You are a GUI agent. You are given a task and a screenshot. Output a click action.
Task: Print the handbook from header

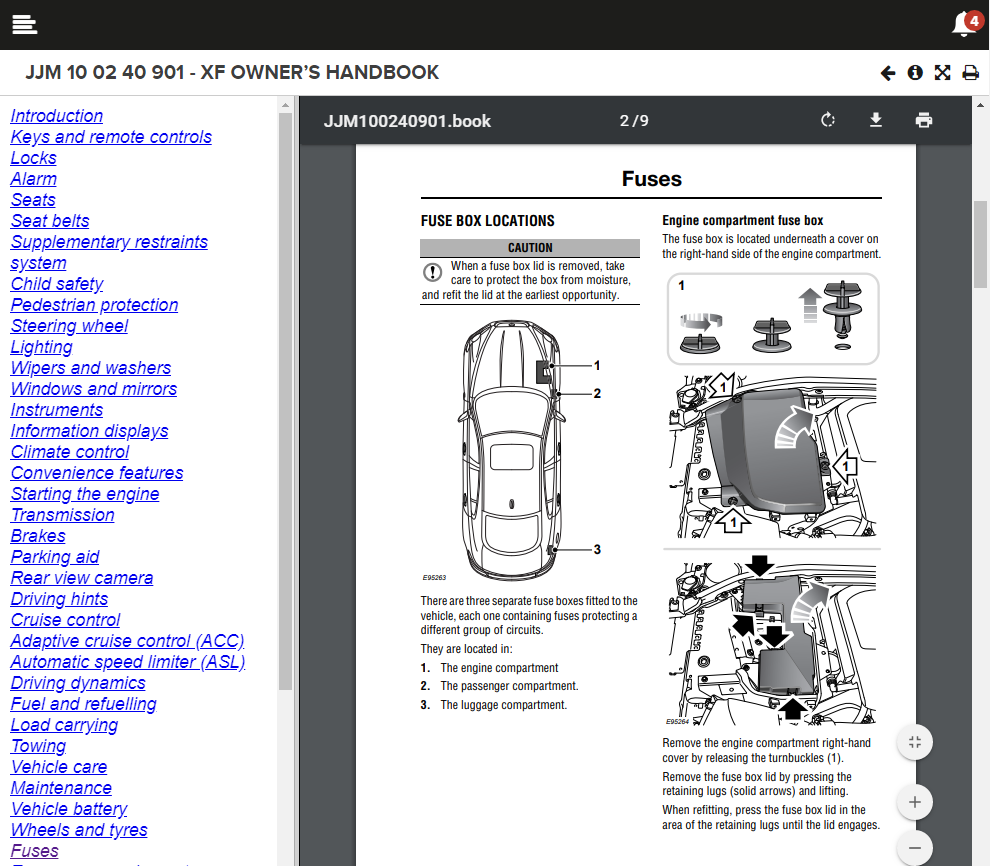[970, 73]
